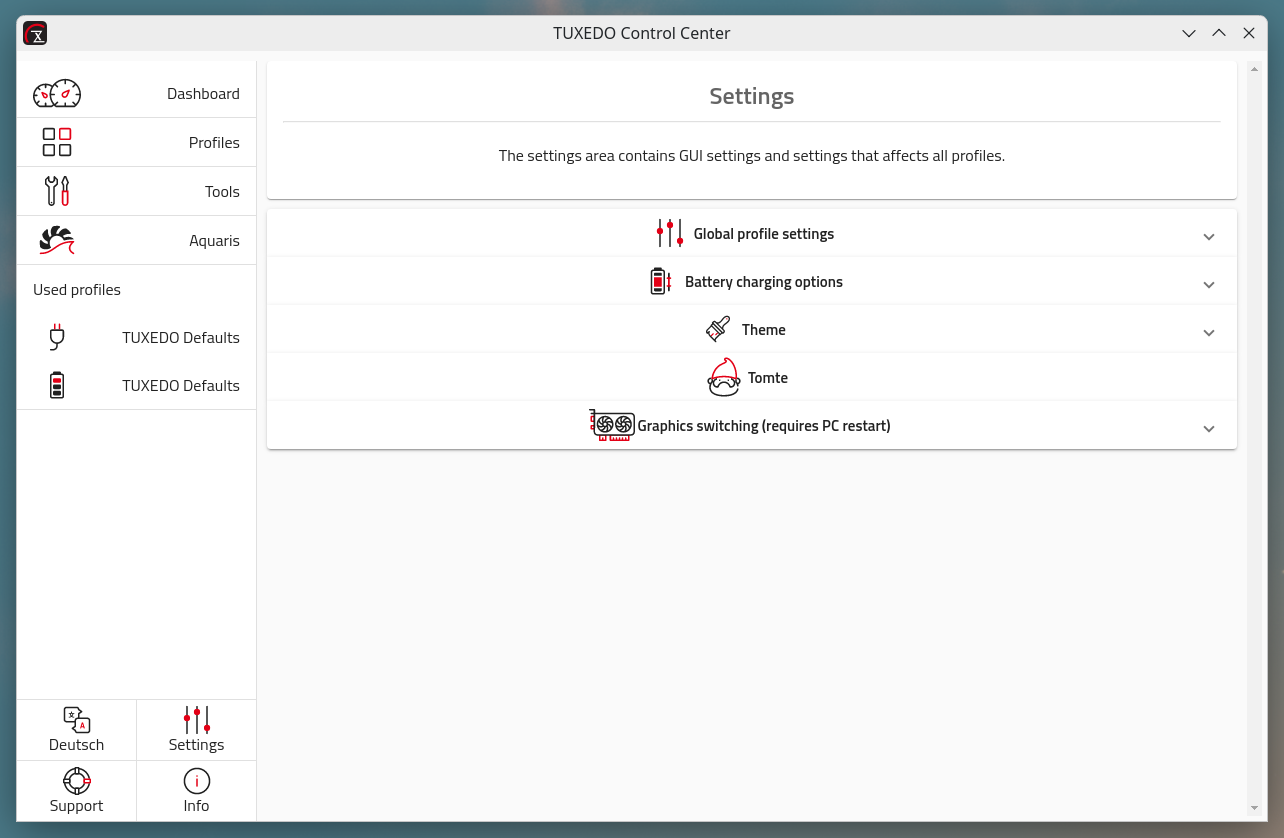
Task: Click the Aquaris fan icon
Action: tap(57, 240)
